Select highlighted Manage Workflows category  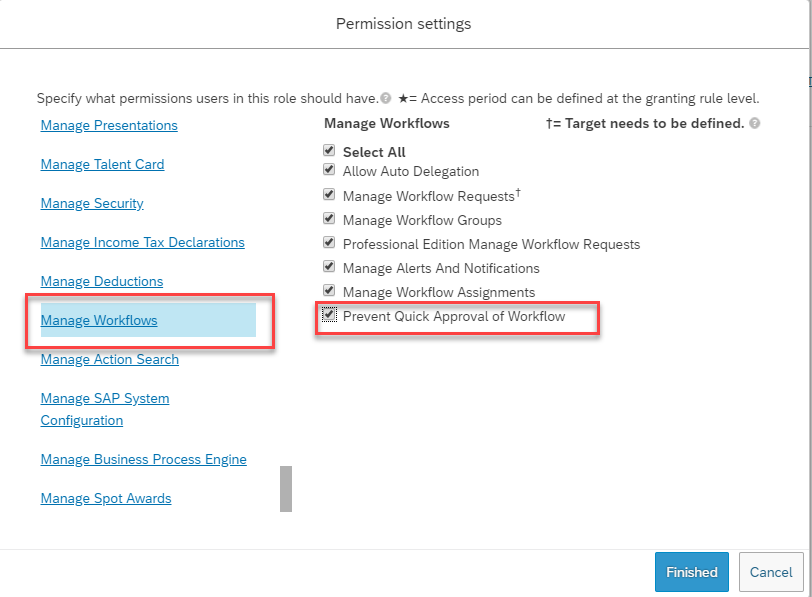[x=99, y=321]
